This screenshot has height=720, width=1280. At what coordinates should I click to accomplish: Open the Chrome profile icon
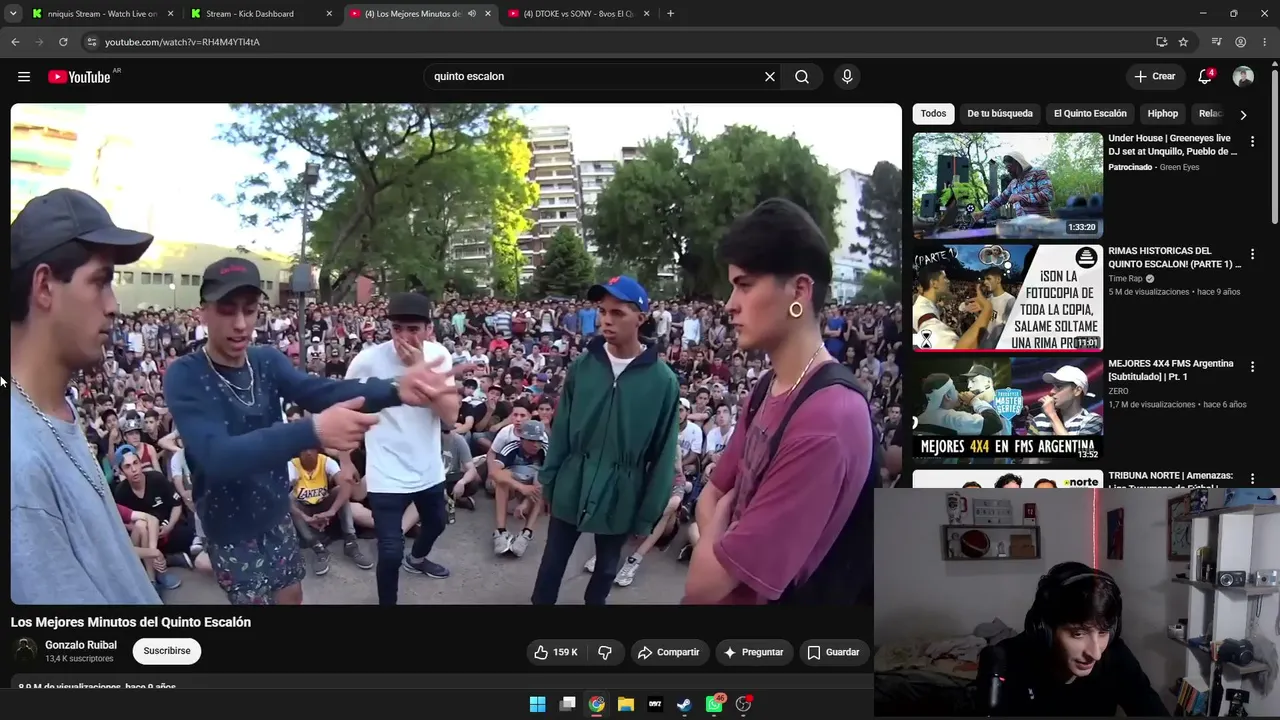(1240, 42)
